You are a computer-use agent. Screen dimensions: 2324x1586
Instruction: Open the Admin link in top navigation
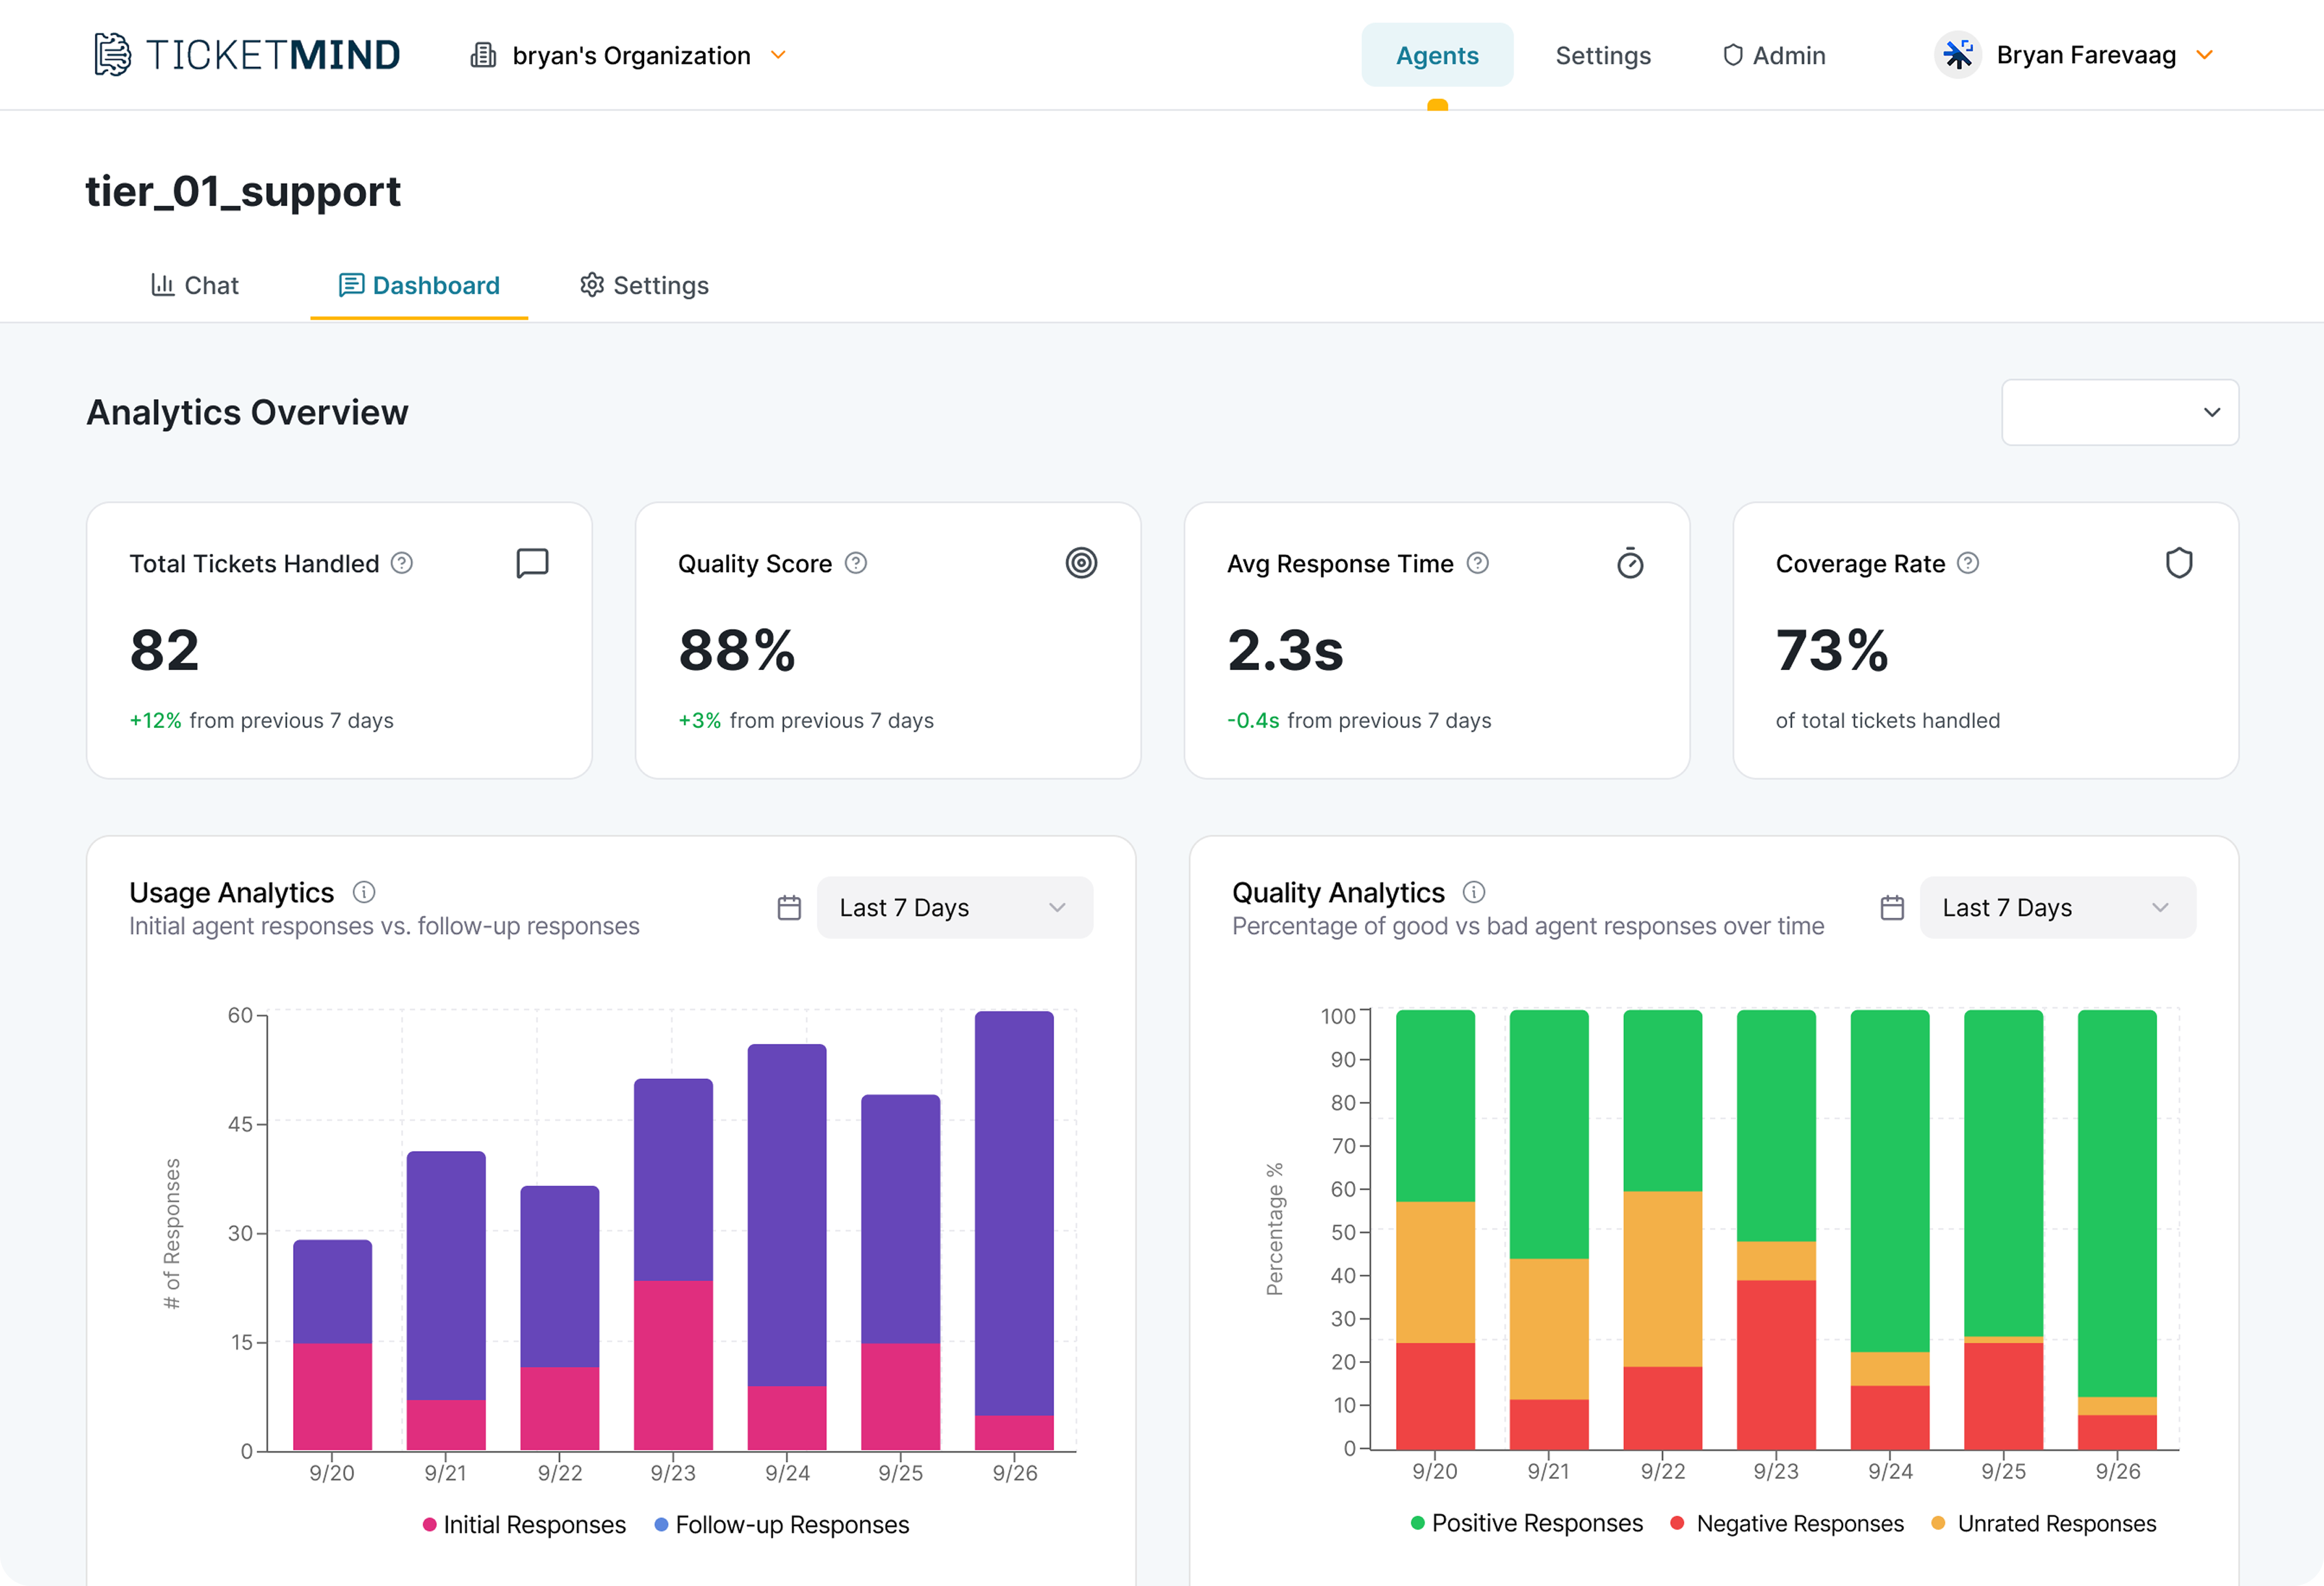pos(1774,56)
